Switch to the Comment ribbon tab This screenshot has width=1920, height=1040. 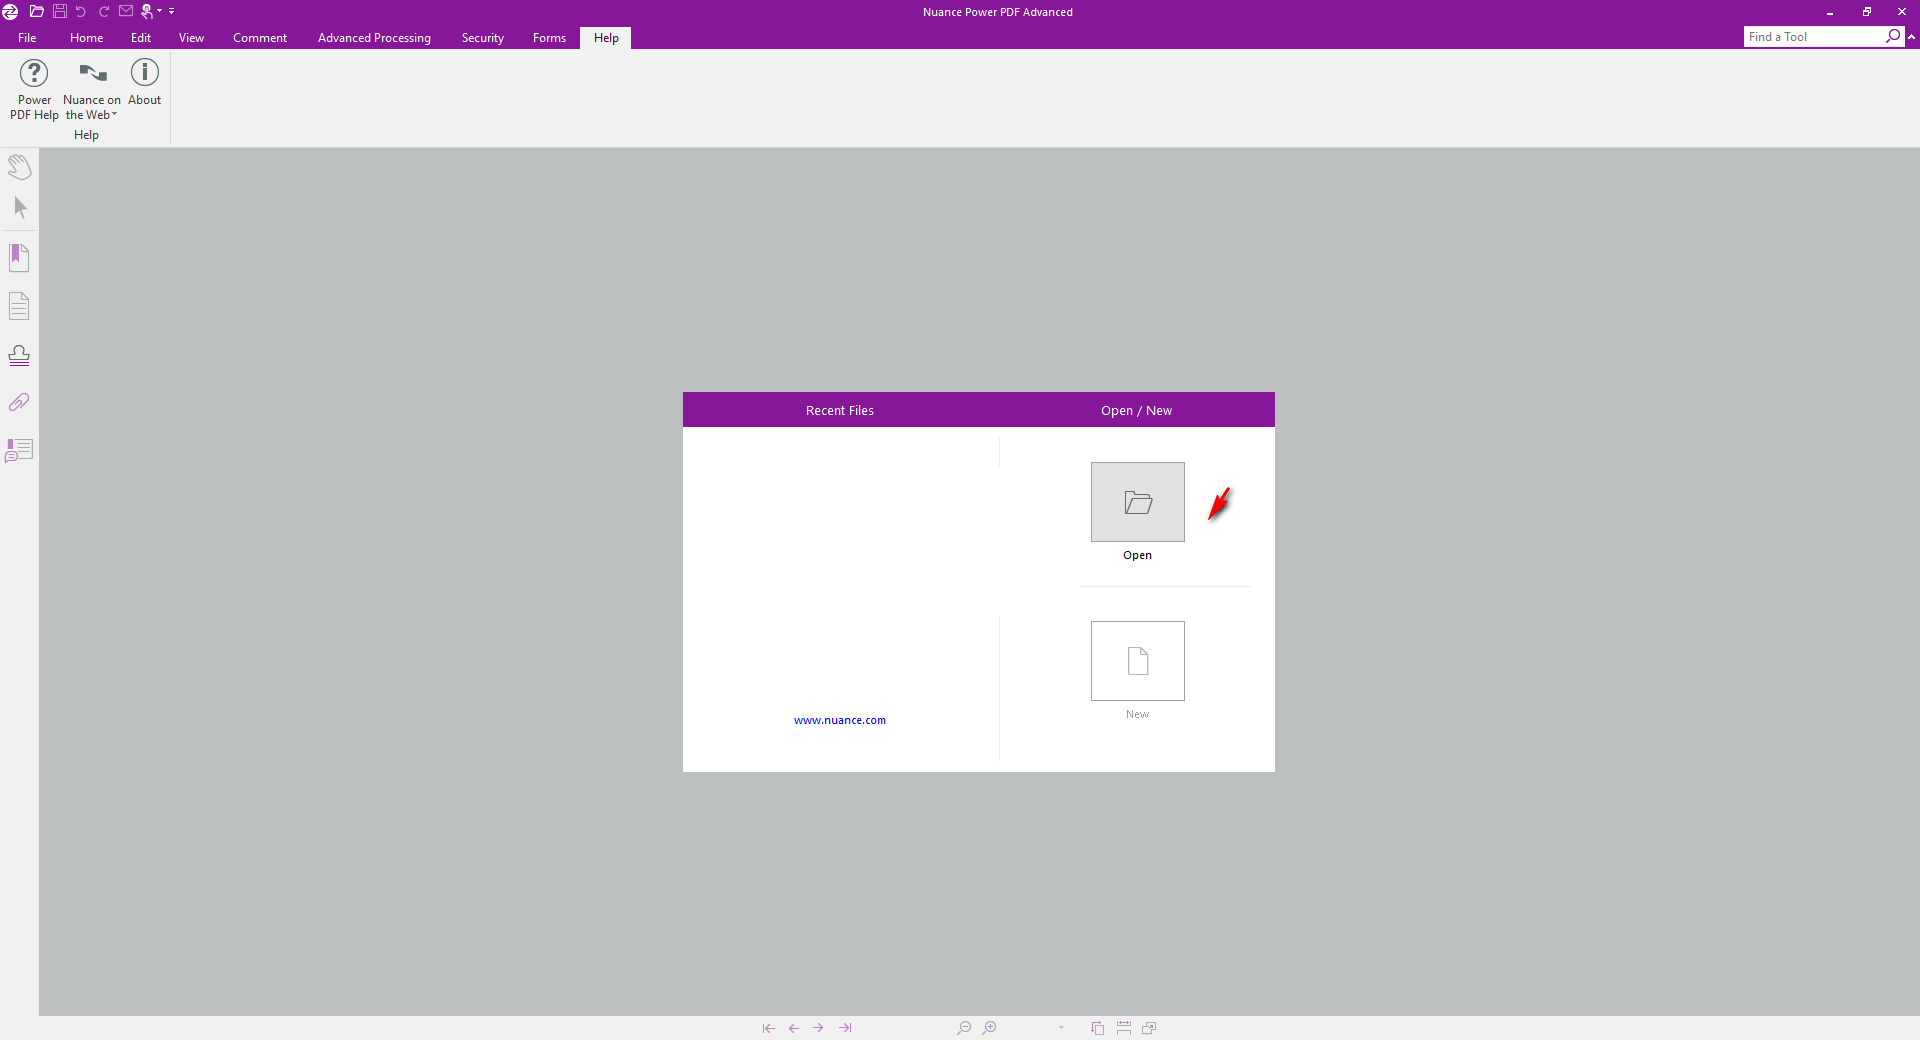tap(260, 38)
